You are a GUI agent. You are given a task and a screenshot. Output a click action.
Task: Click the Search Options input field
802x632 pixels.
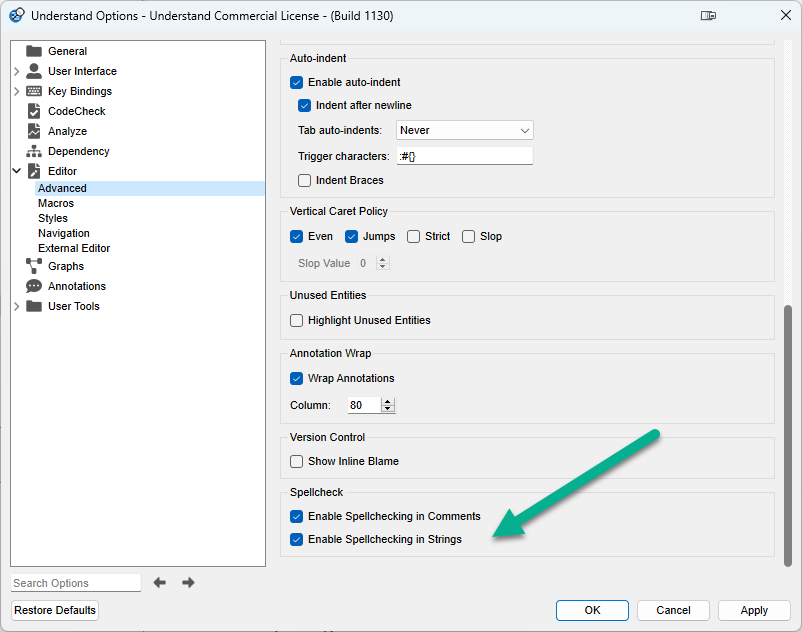tap(76, 583)
